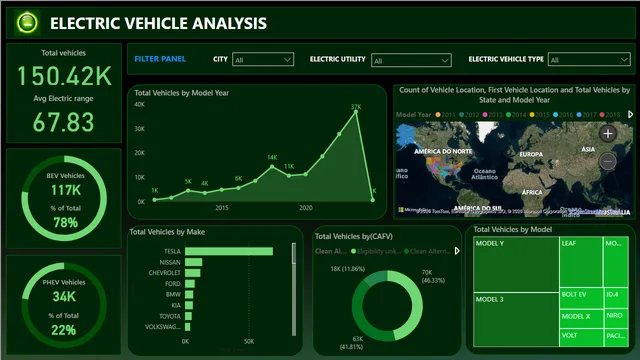
Task: Zoom in on the map
Action: [x=608, y=133]
